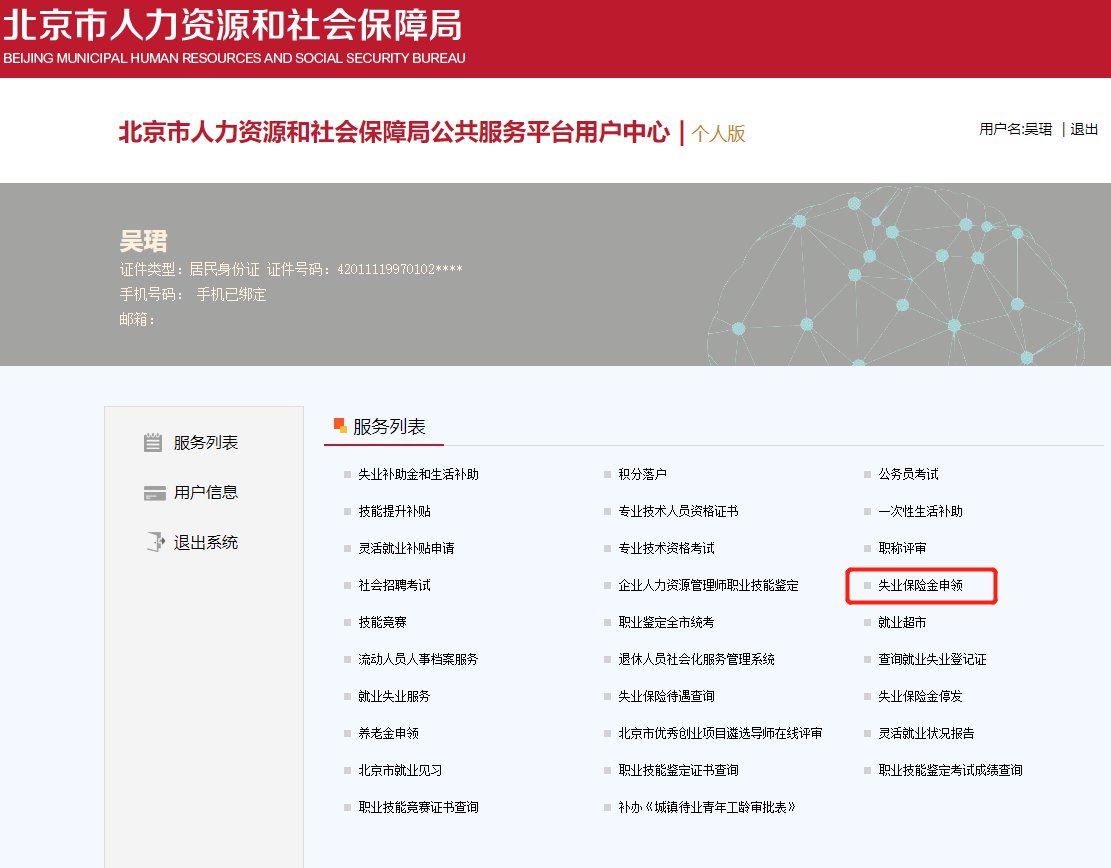Viewport: 1111px width, 868px height.
Task: Click the 养老金申领 link
Action: point(388,733)
